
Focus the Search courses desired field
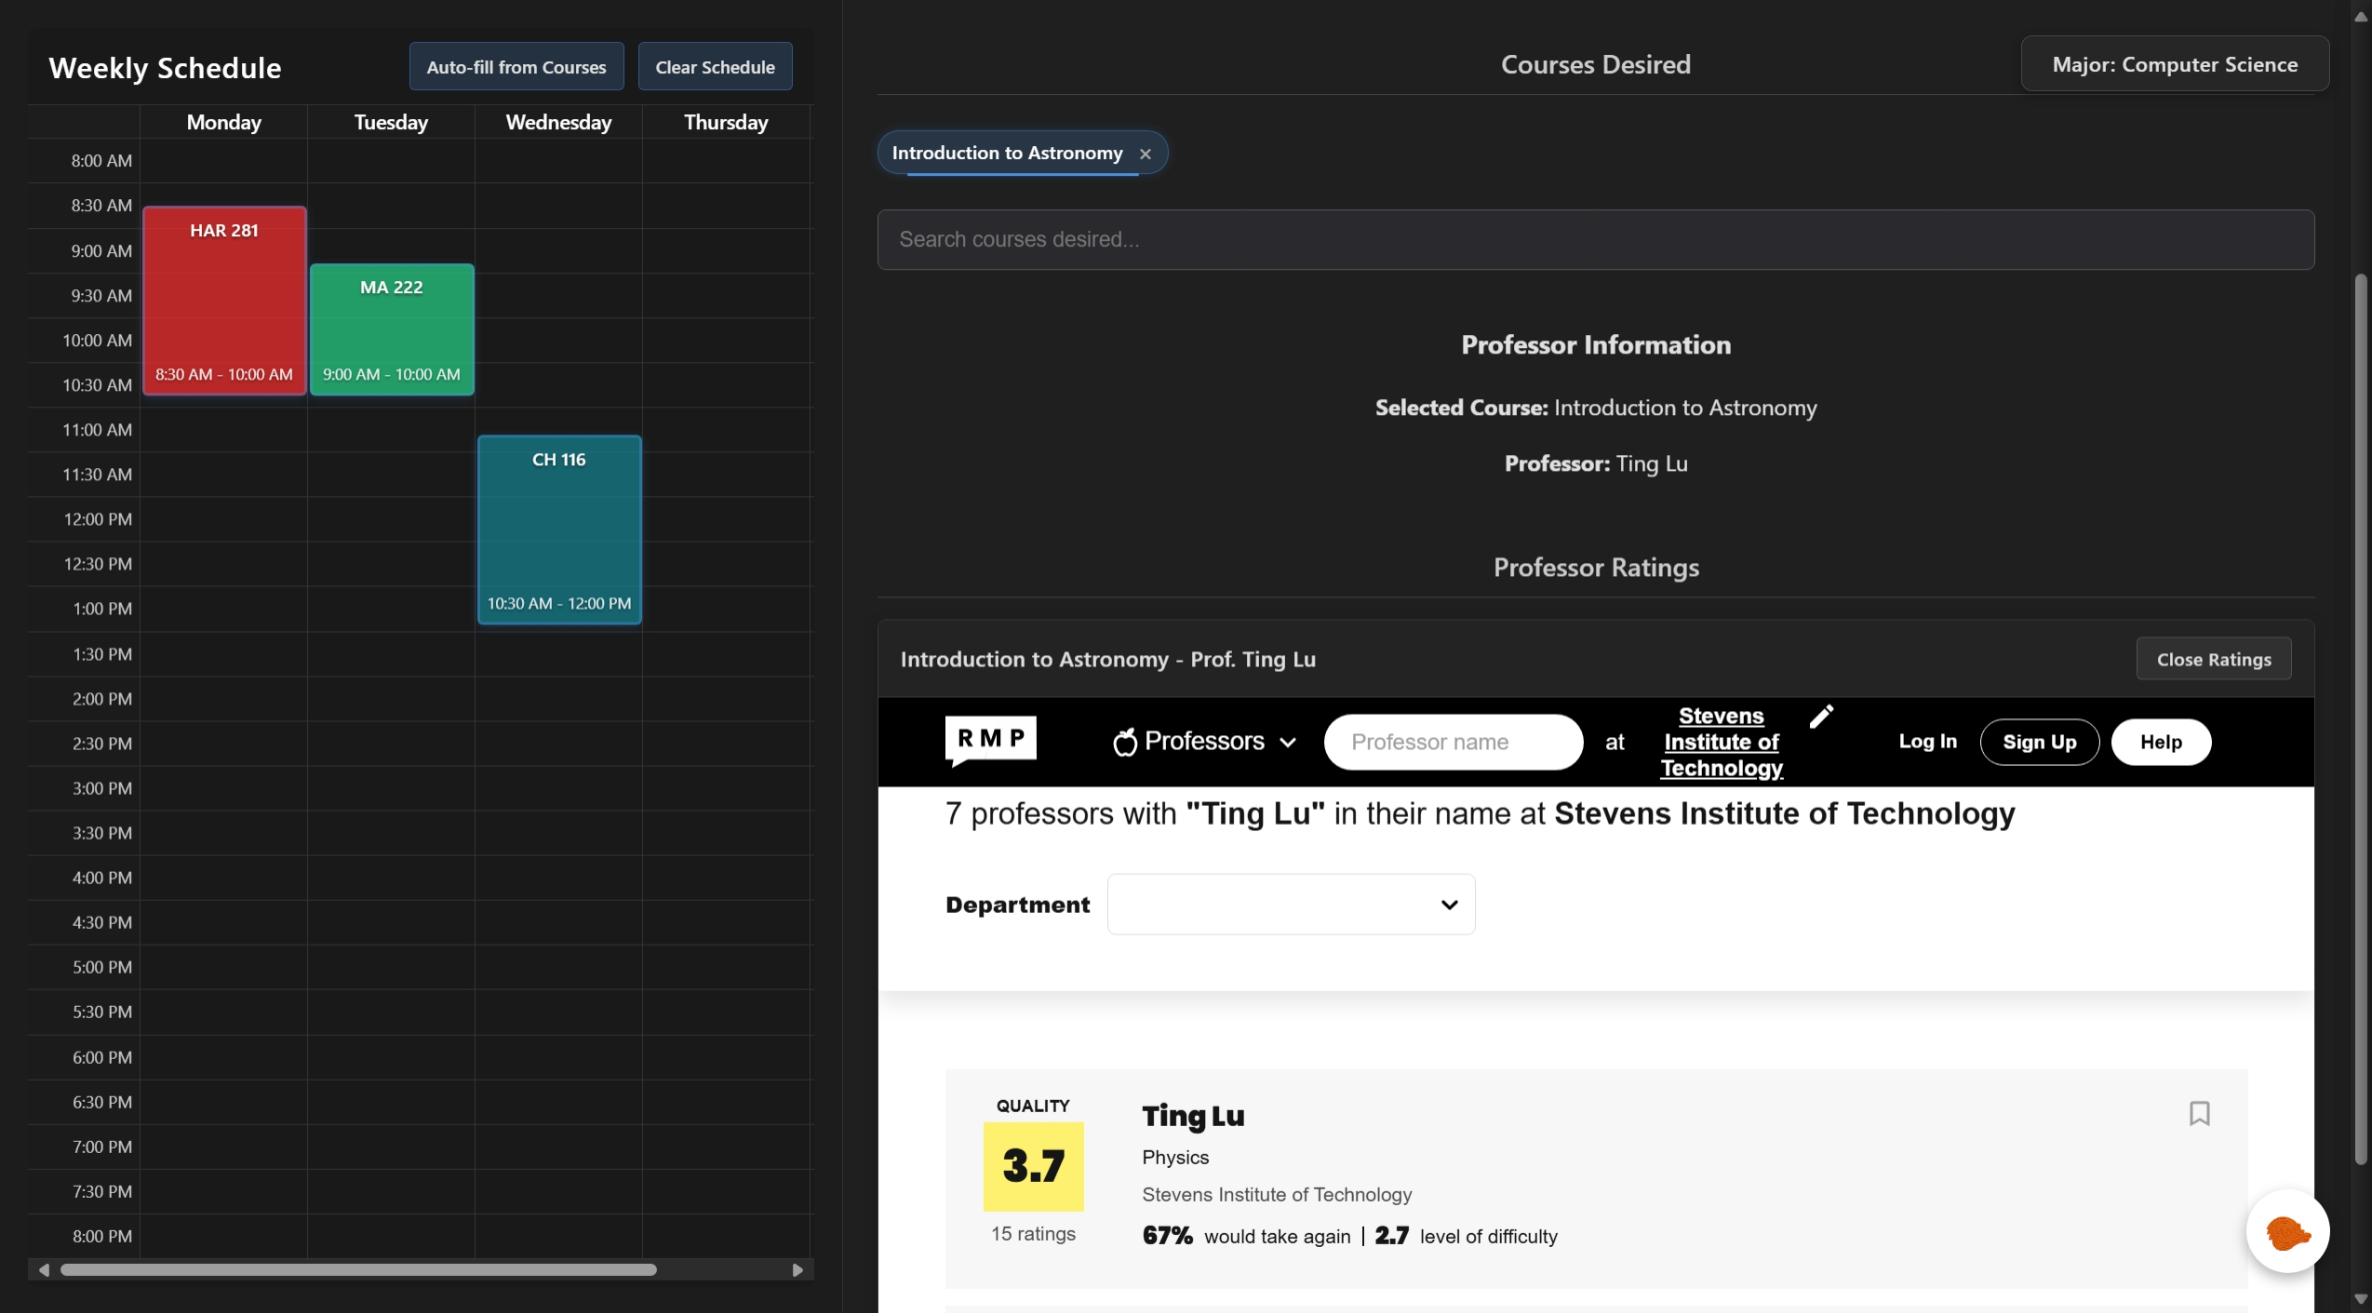pos(1595,240)
